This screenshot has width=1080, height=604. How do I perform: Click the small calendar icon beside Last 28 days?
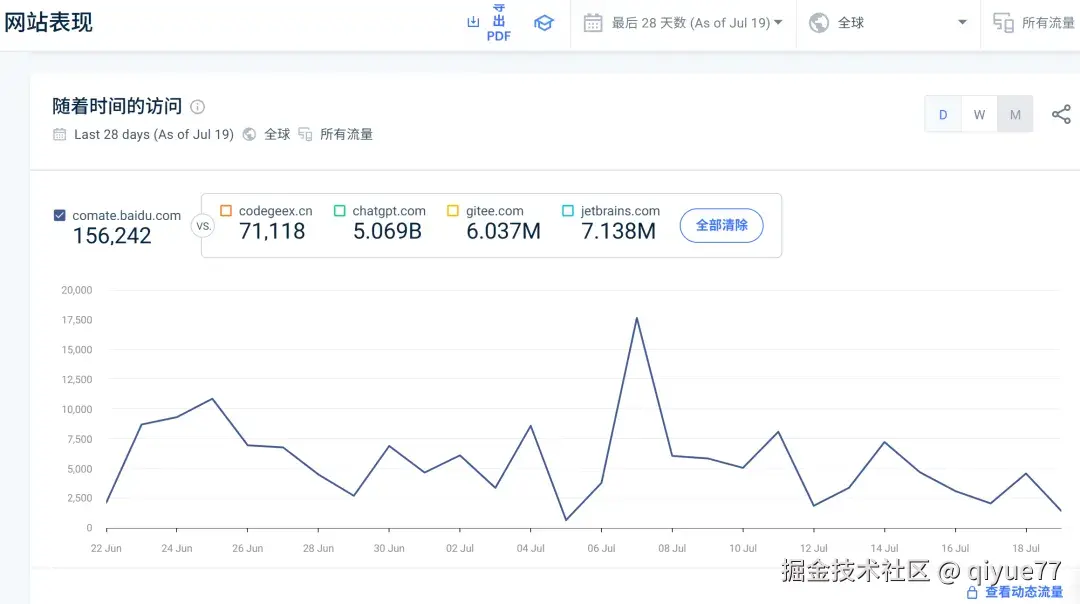(x=60, y=134)
